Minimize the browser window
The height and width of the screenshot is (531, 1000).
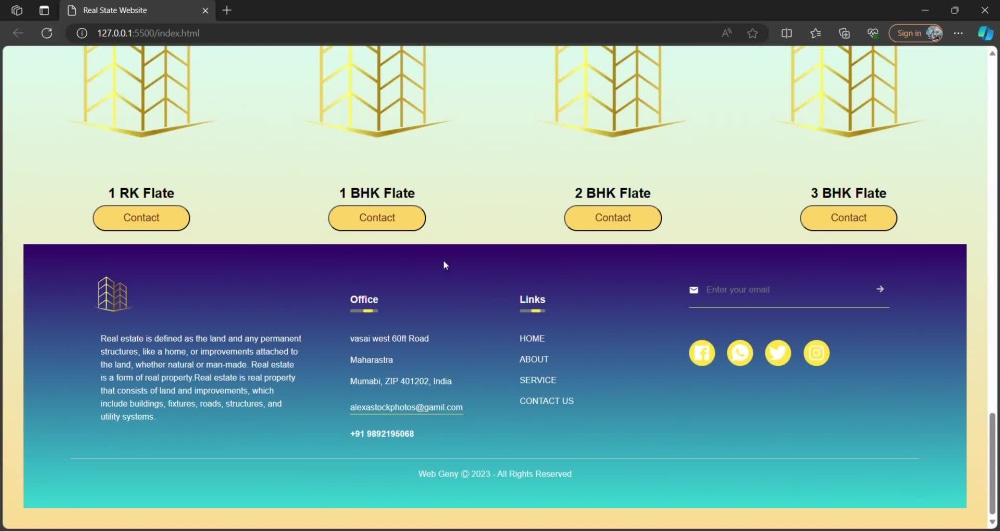(x=925, y=10)
